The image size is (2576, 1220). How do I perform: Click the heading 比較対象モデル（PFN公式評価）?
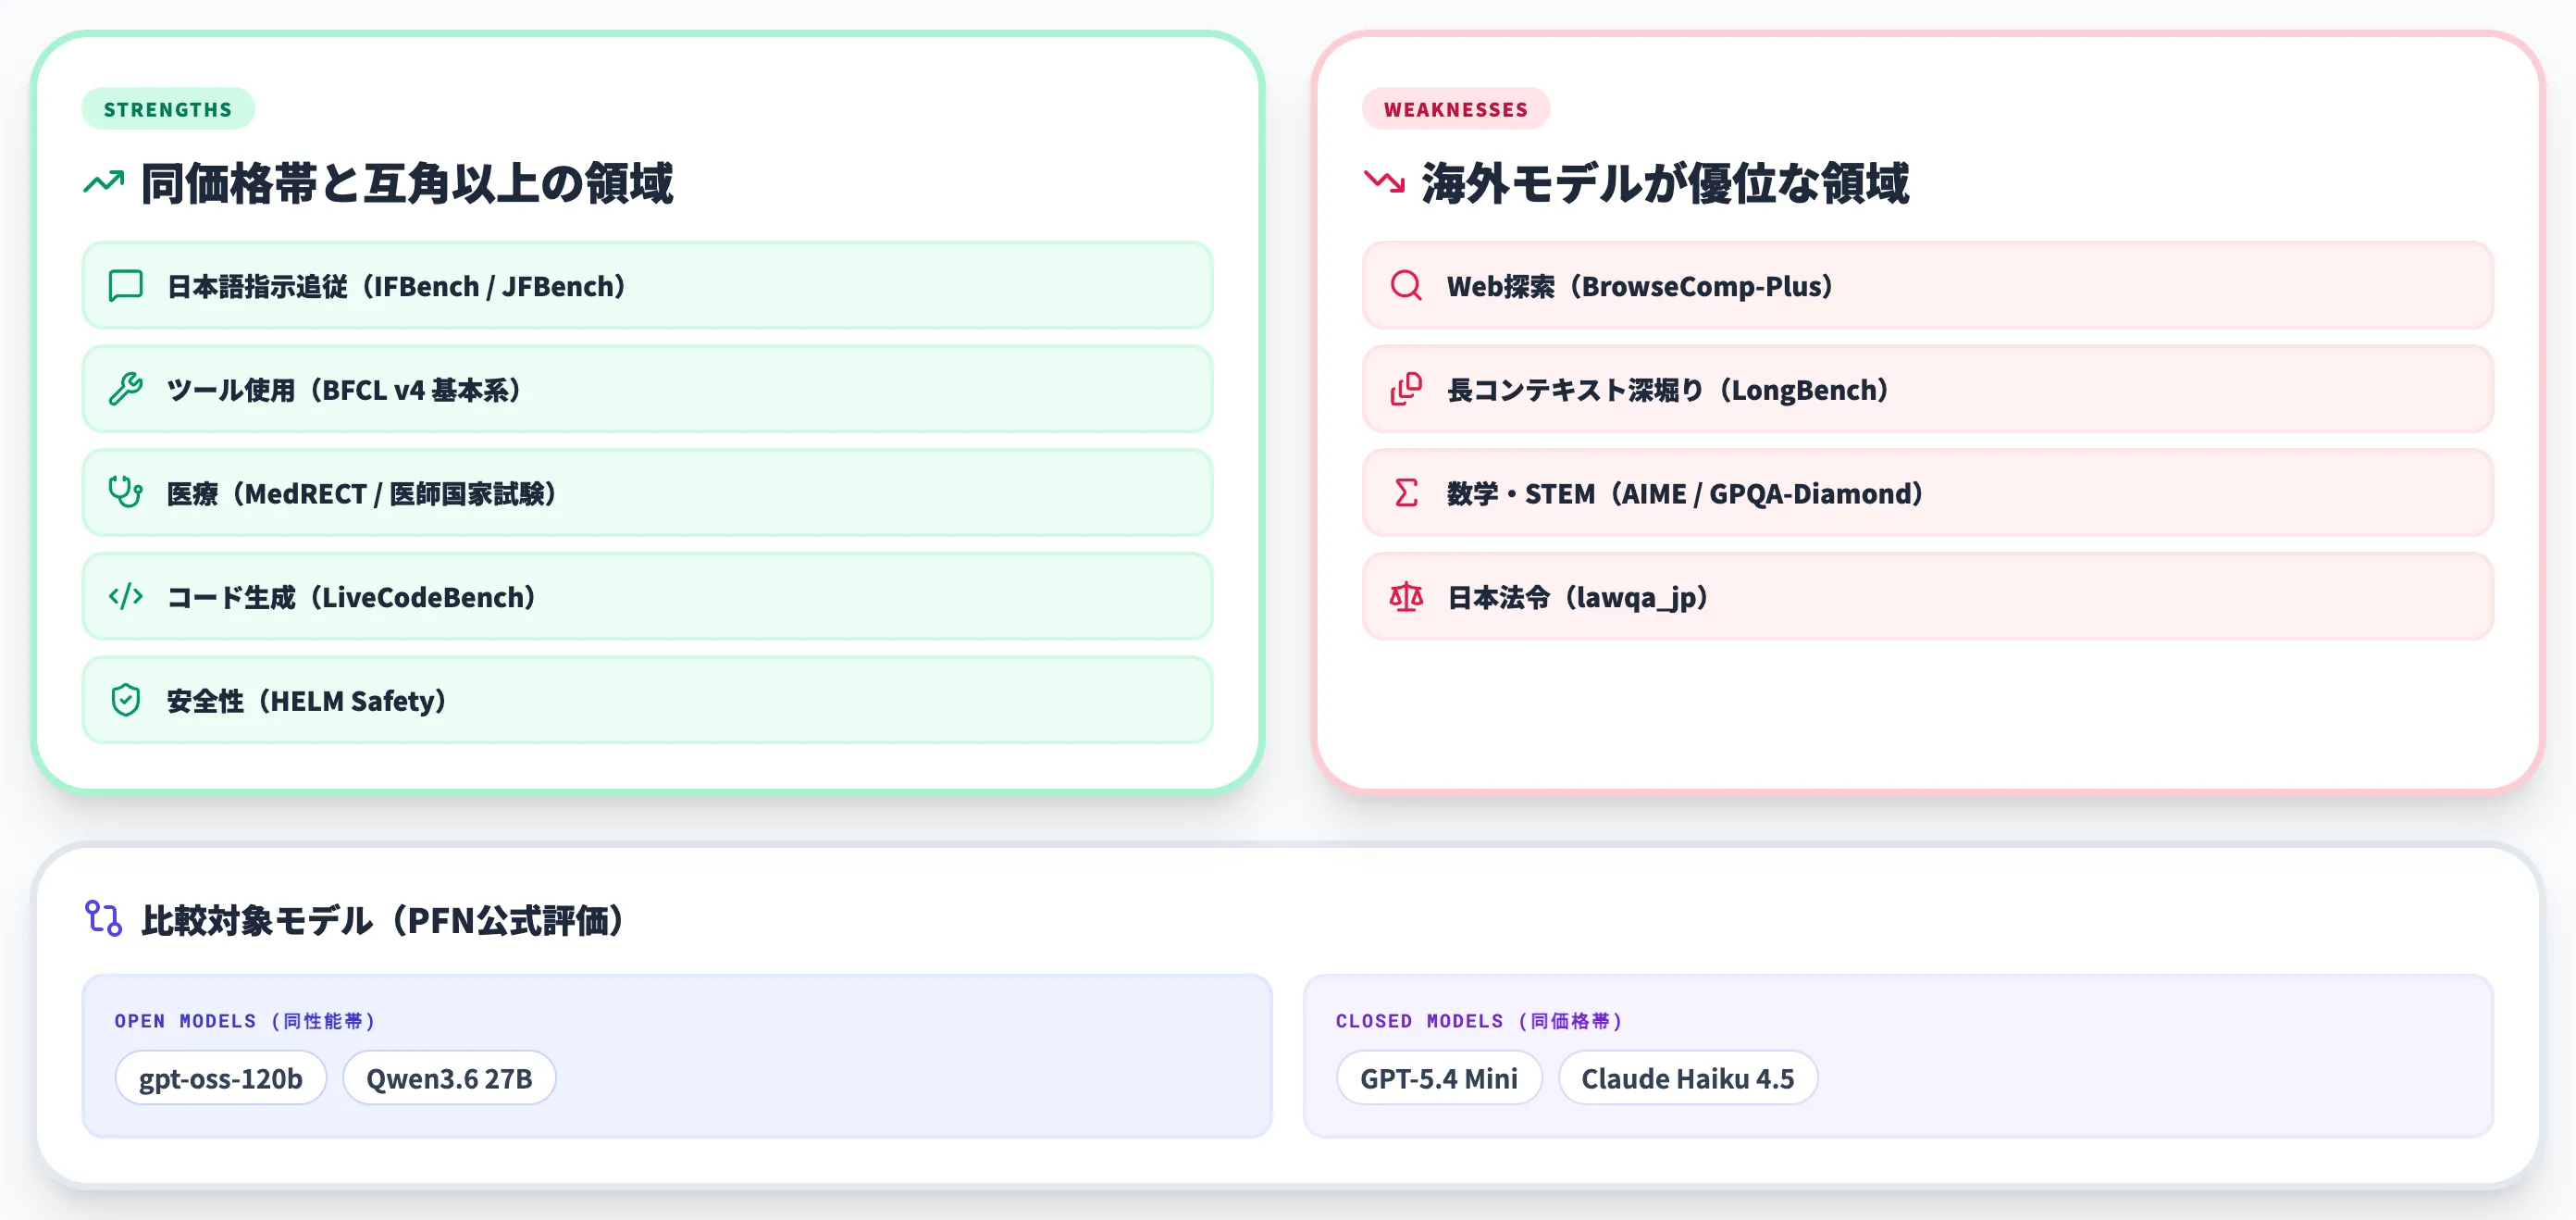(x=383, y=920)
